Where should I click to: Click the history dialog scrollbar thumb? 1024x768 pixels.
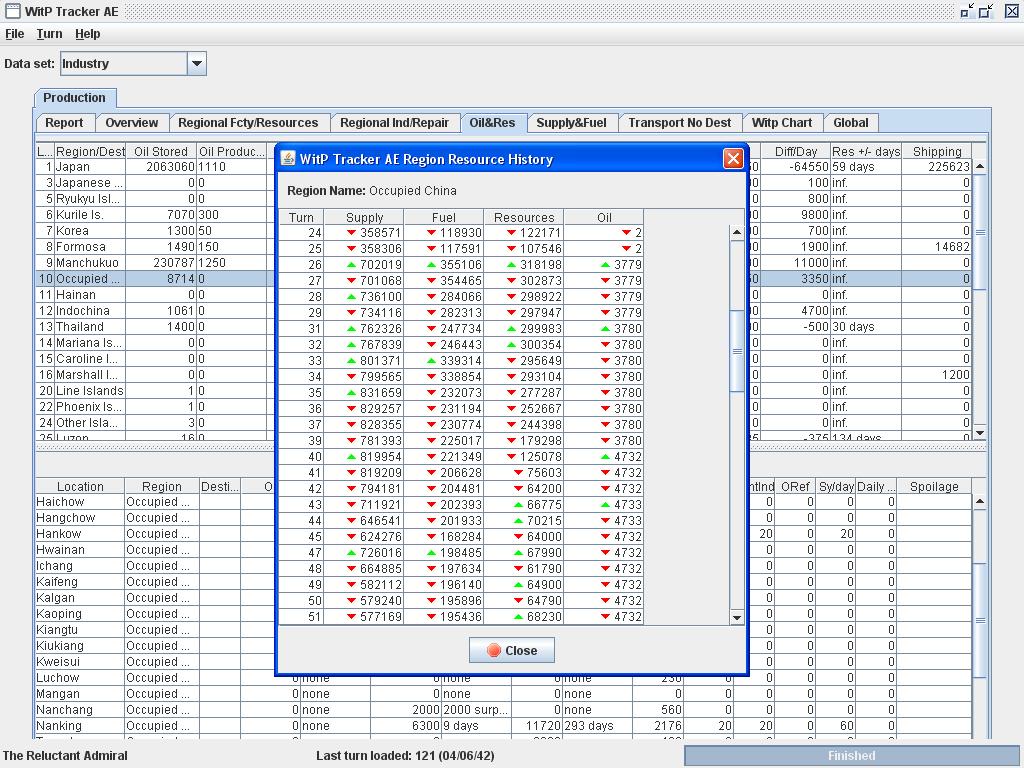tap(737, 351)
